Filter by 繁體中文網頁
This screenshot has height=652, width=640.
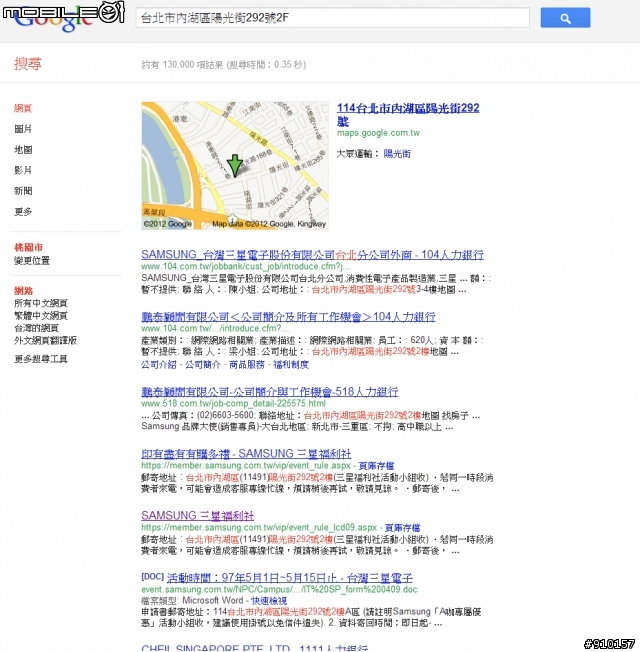click(41, 316)
